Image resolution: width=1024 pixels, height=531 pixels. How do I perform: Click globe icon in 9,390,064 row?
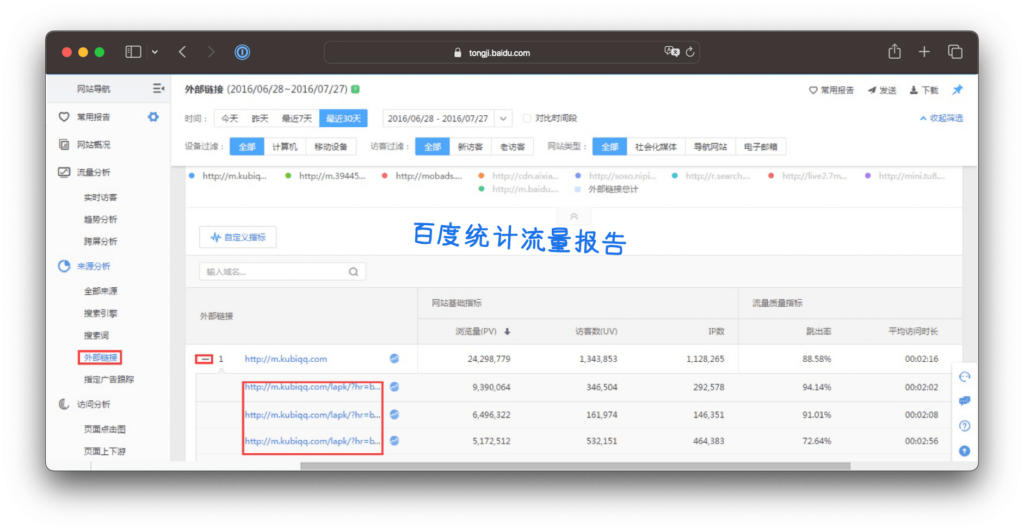click(394, 387)
